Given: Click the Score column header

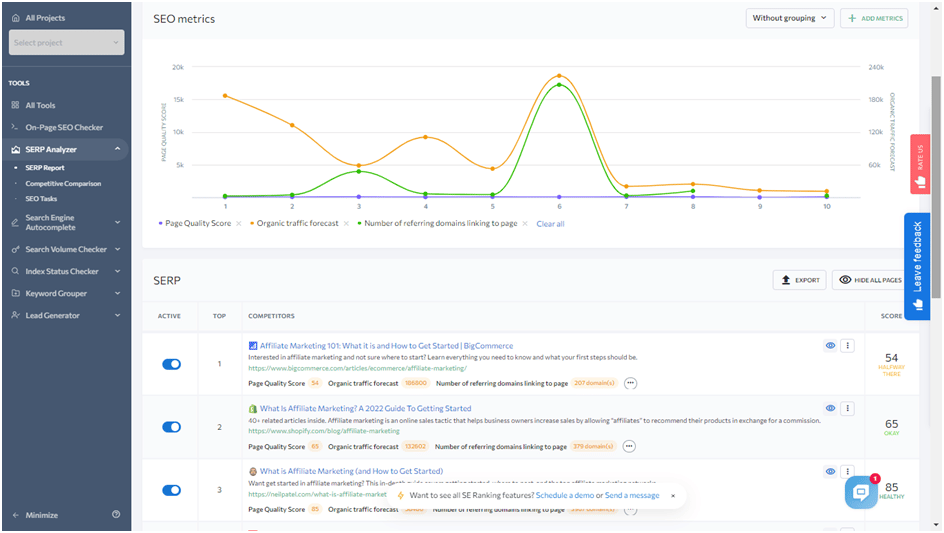Looking at the screenshot, I should (x=892, y=316).
